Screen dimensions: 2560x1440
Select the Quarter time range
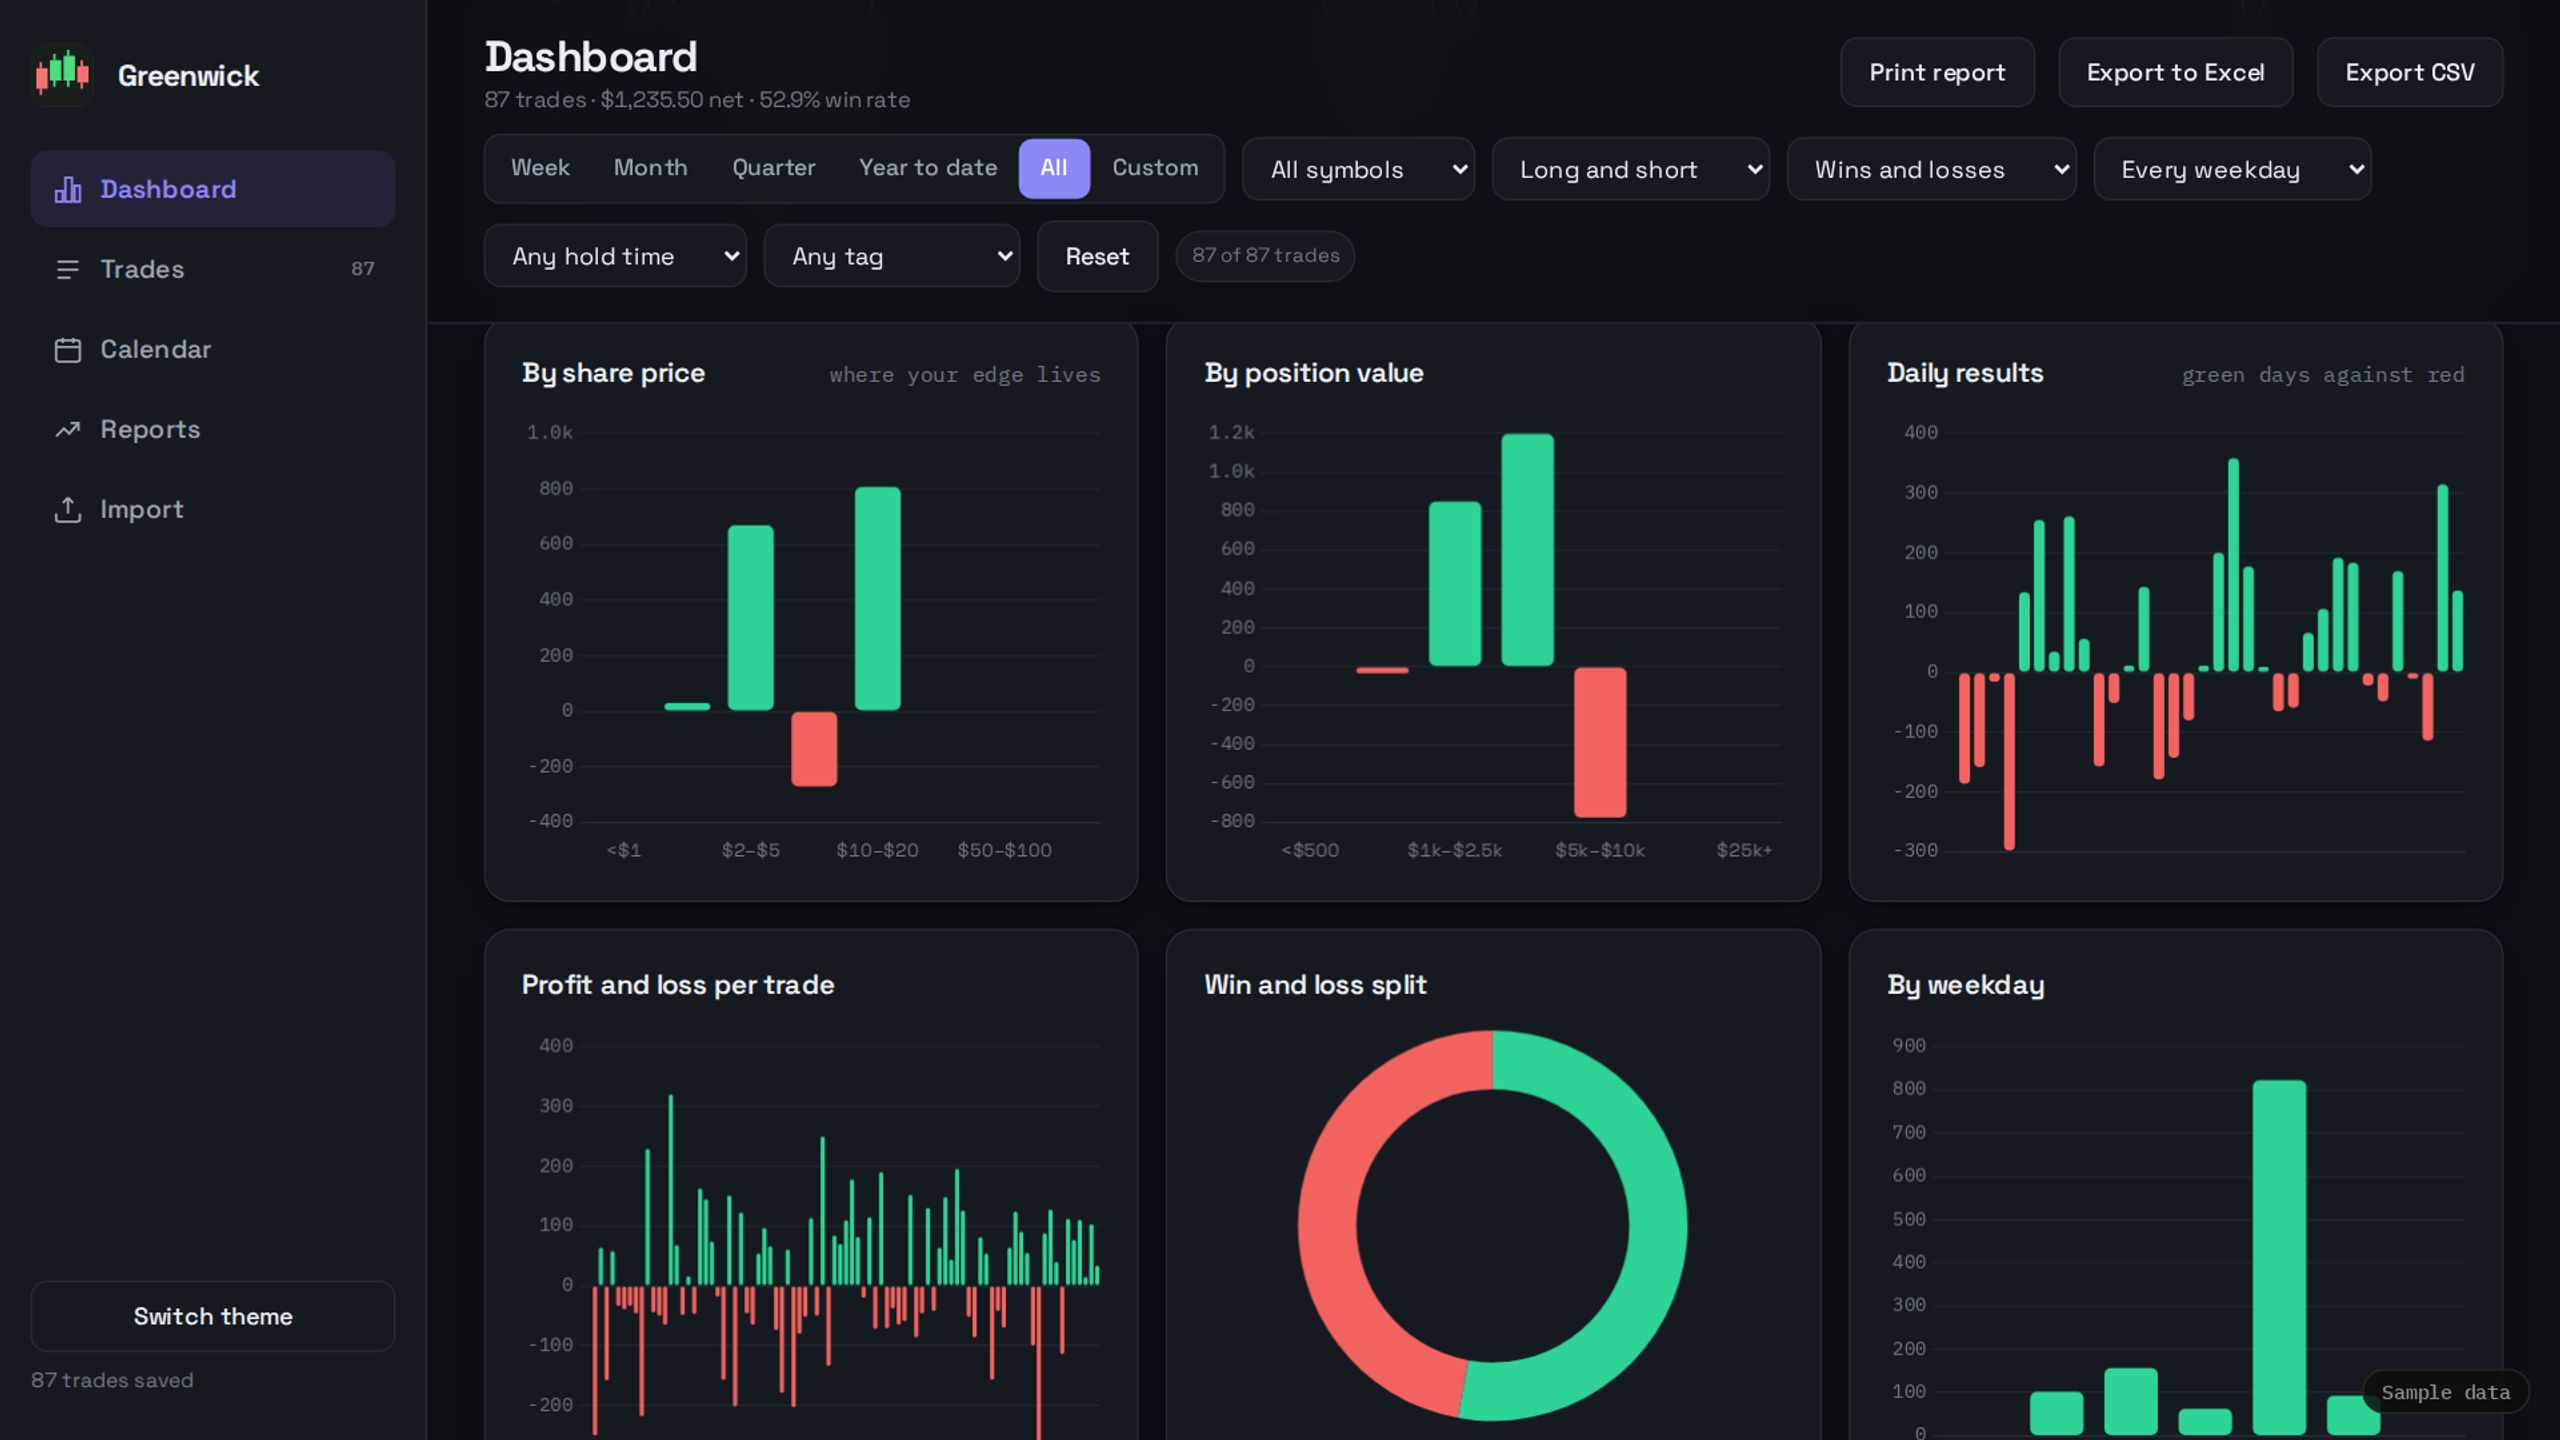tap(773, 168)
